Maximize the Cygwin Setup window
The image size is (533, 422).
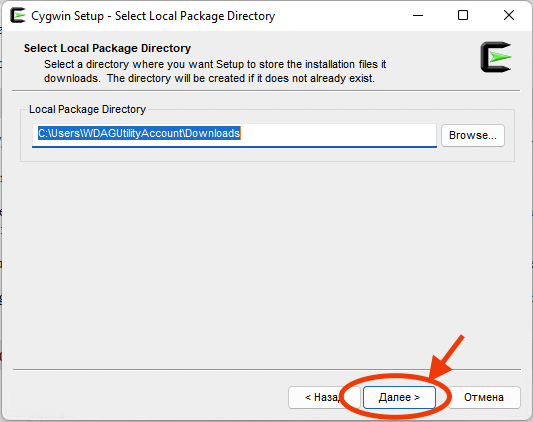click(x=463, y=15)
